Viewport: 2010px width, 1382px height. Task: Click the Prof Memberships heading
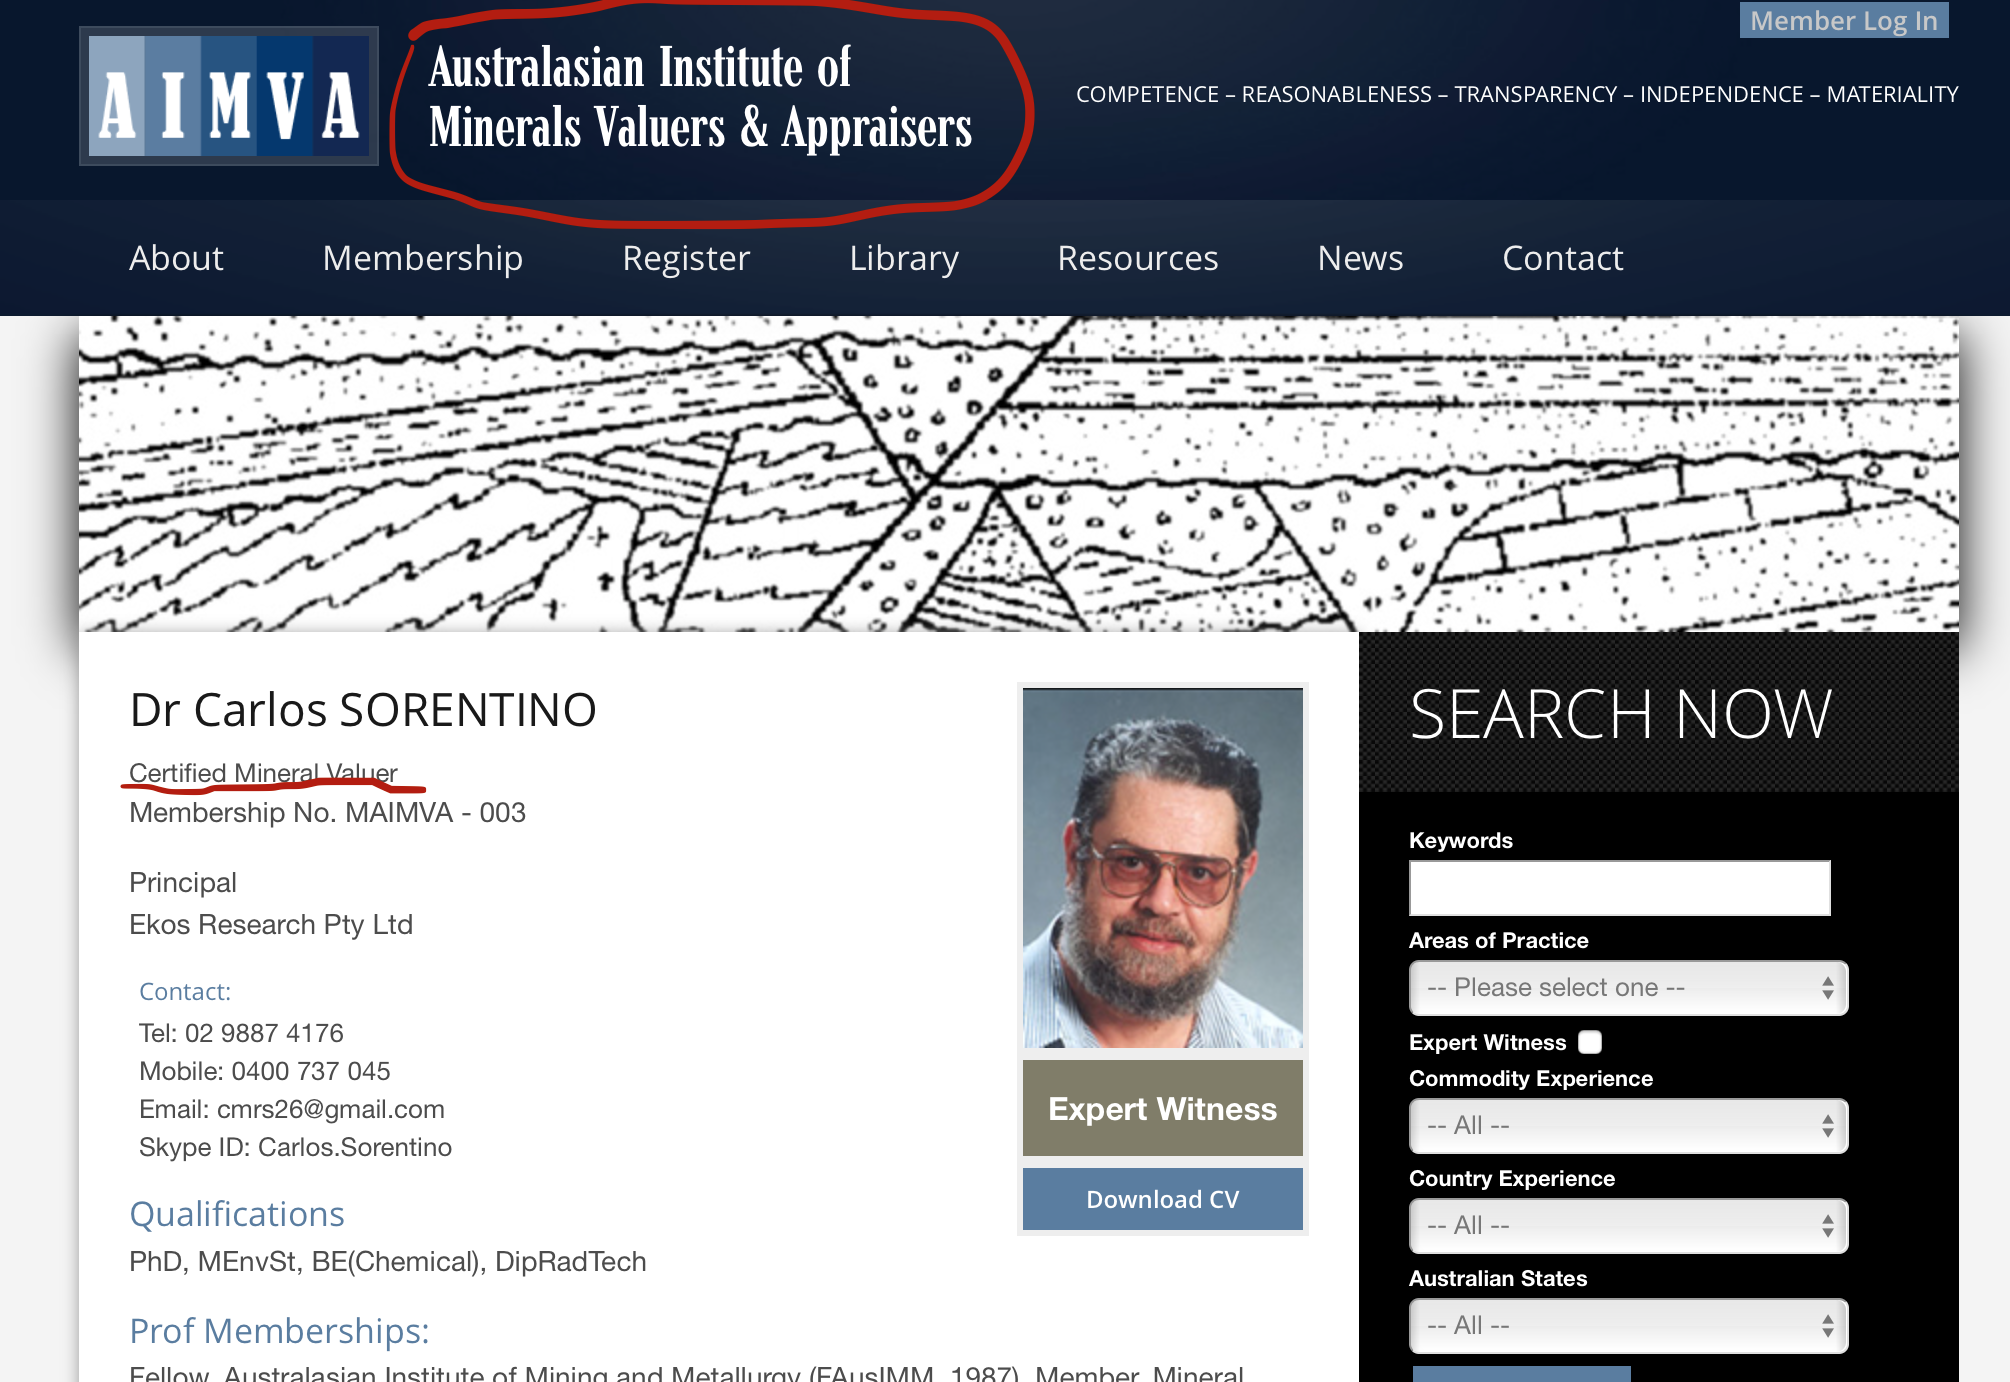point(280,1331)
